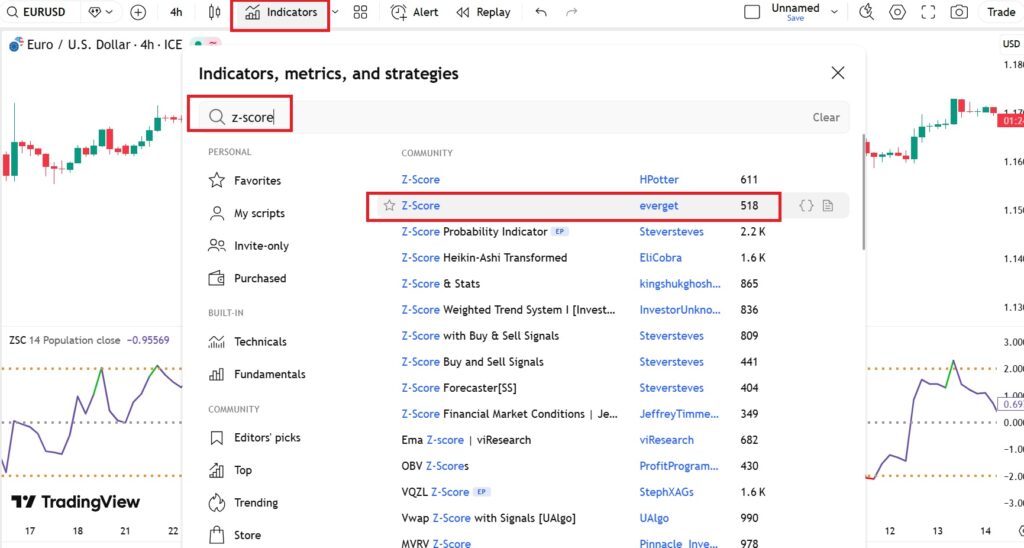
Task: Click the z-score search input field
Action: pyautogui.click(x=500, y=117)
